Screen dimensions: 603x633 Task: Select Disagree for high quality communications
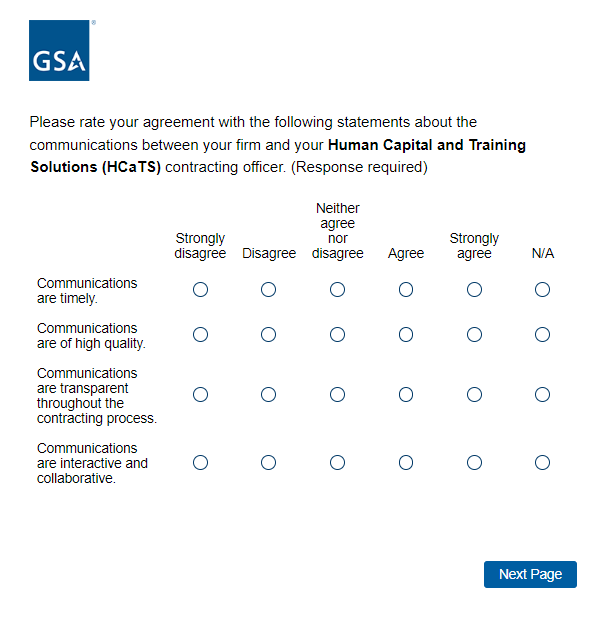tap(268, 335)
